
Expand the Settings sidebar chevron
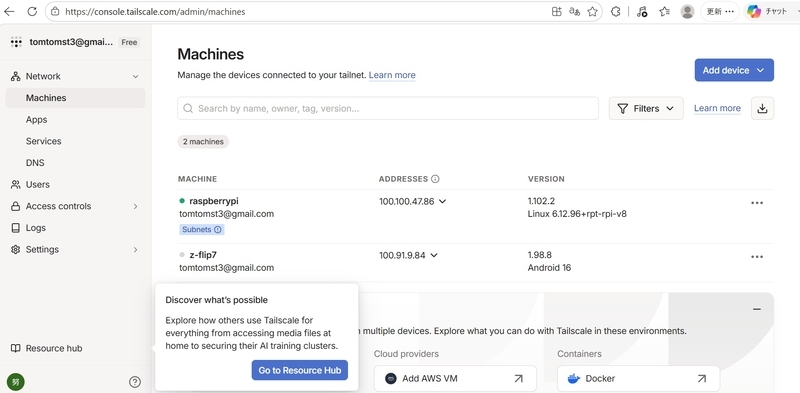click(135, 250)
